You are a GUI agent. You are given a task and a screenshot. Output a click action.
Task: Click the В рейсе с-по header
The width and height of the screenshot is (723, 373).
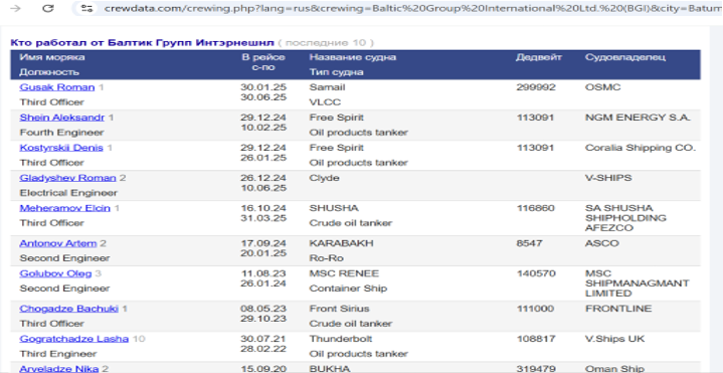(264, 63)
